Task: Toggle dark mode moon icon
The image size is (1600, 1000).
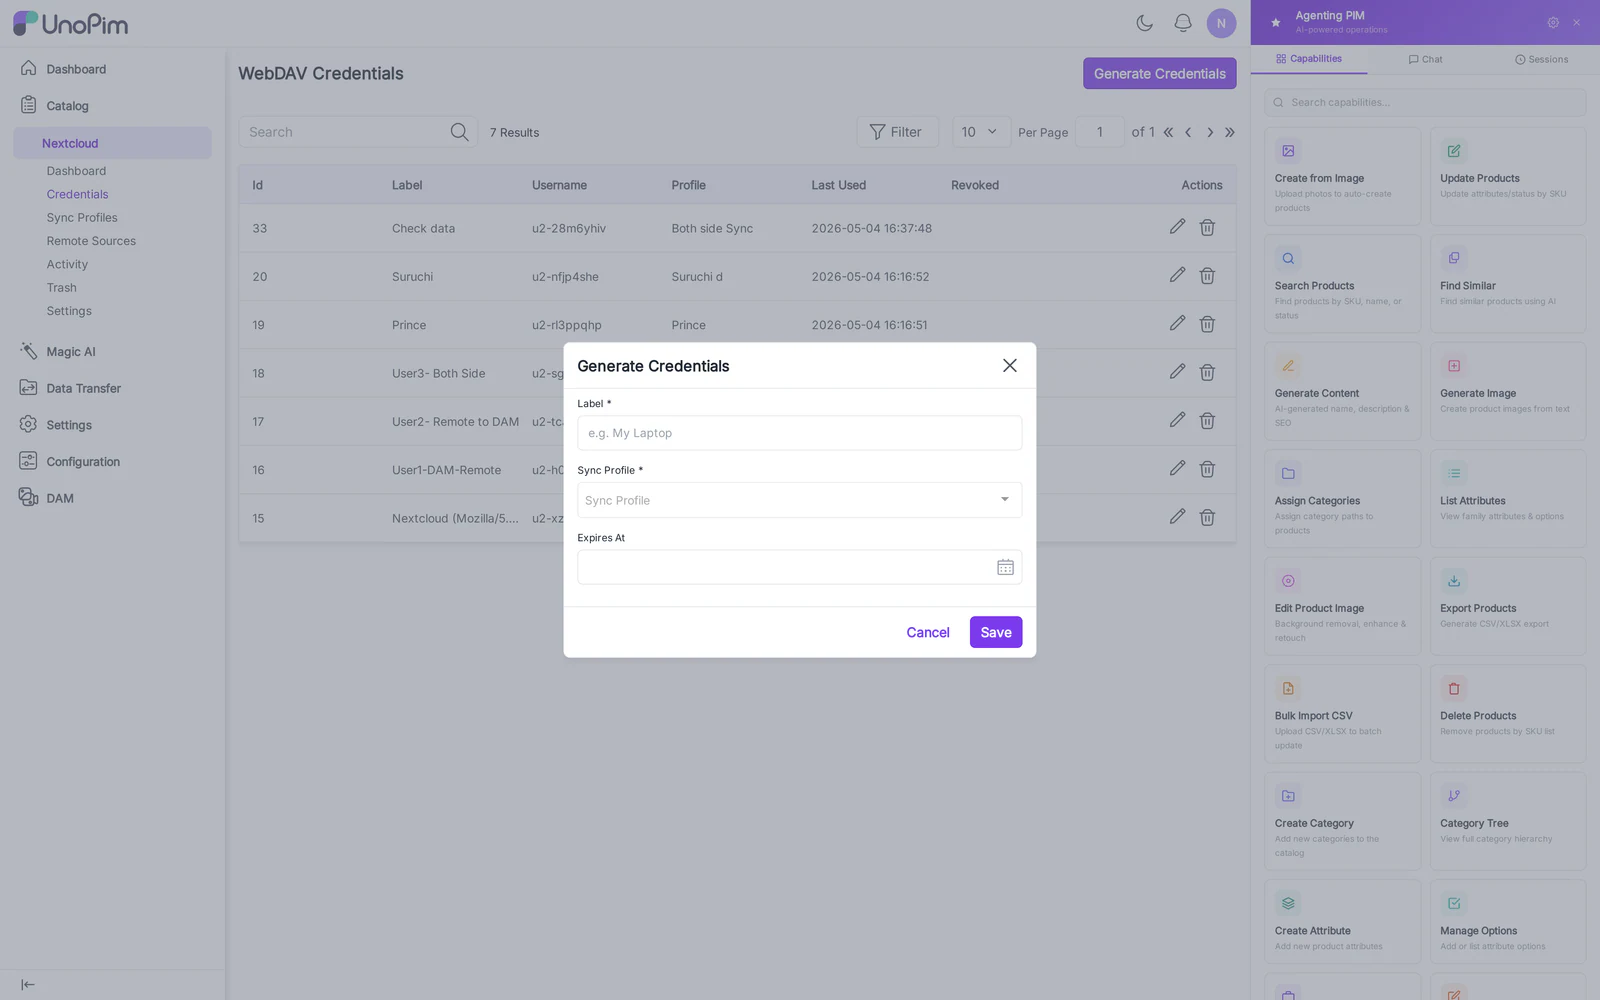Action: point(1145,23)
